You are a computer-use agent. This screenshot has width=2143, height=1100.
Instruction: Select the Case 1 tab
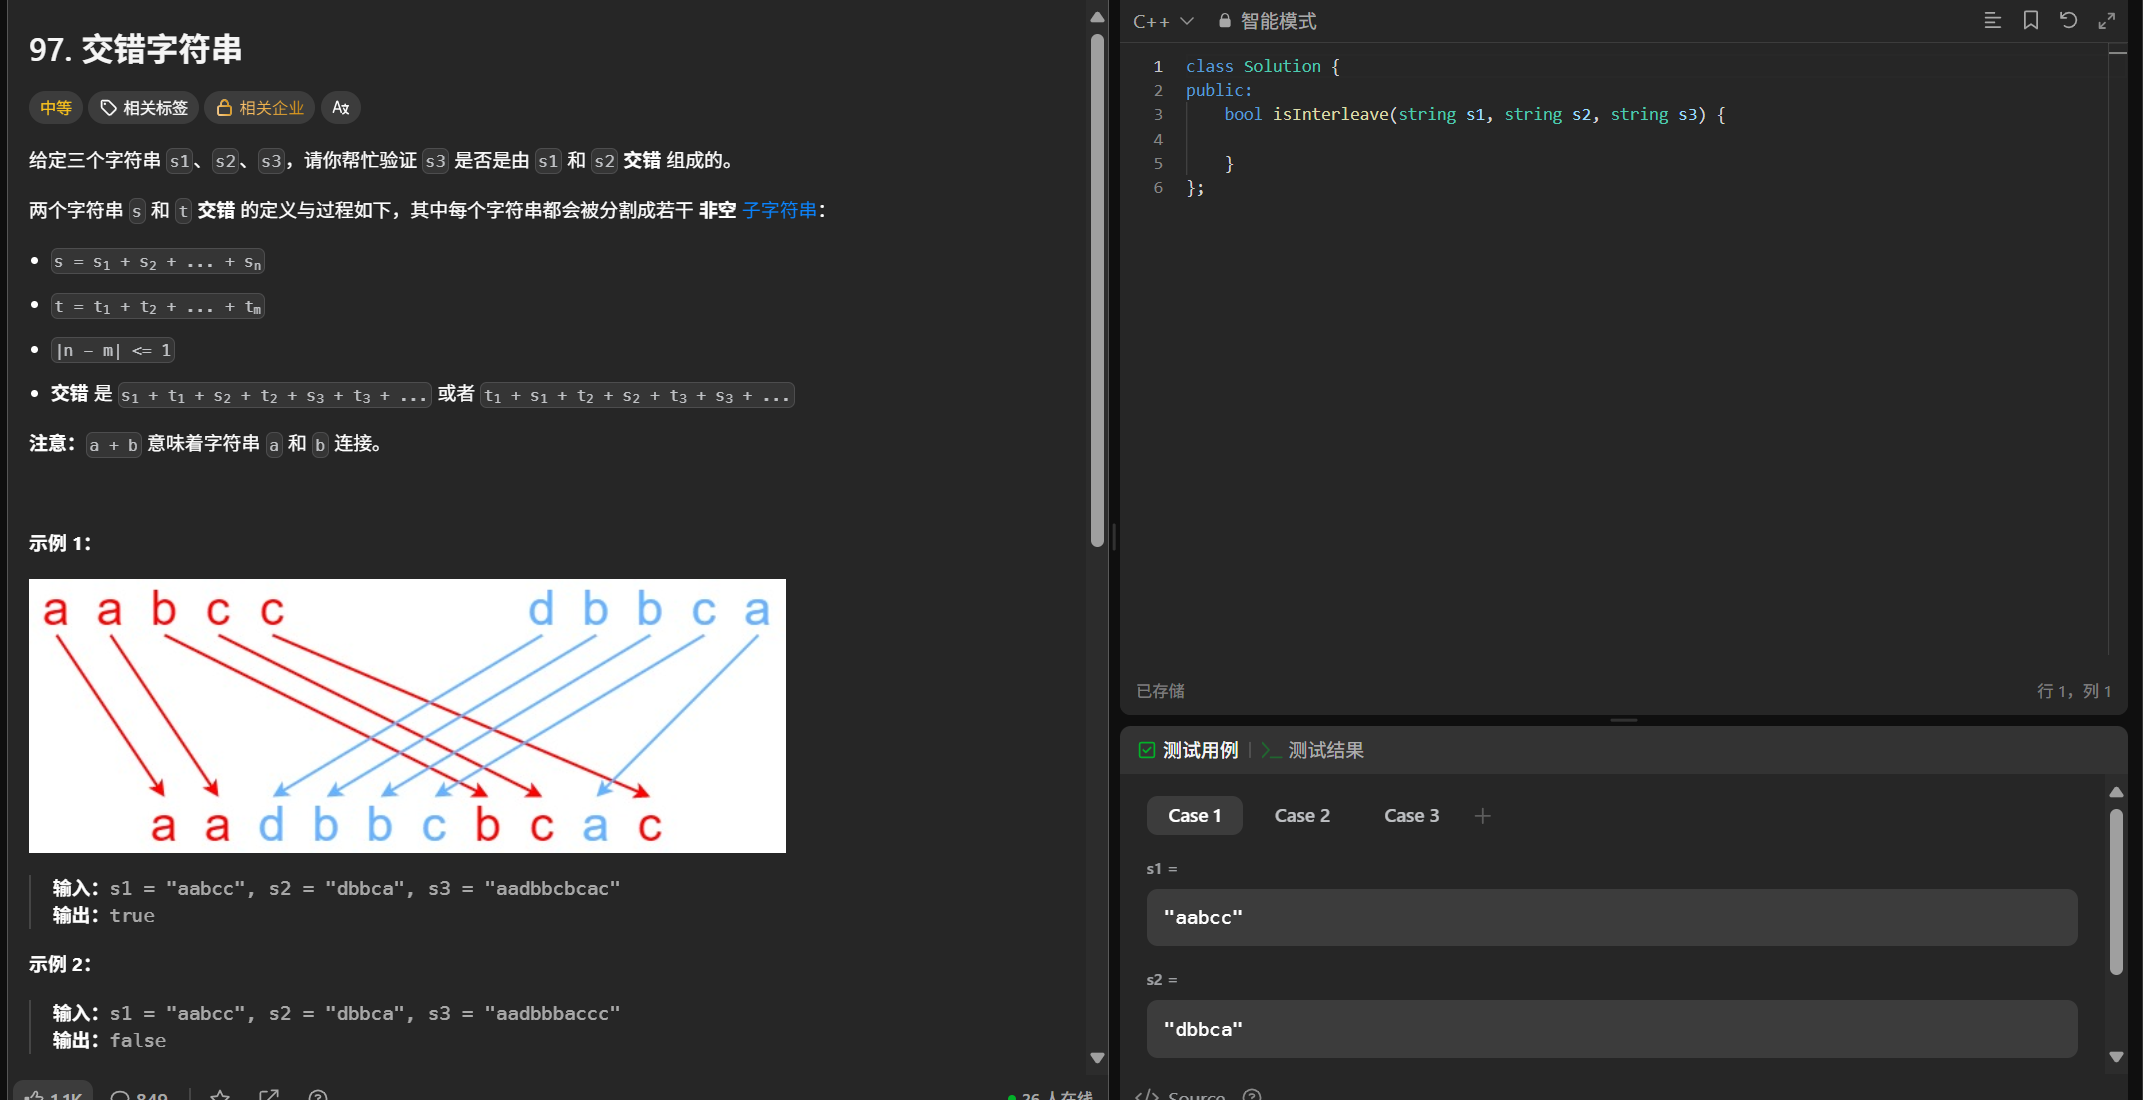[x=1194, y=816]
